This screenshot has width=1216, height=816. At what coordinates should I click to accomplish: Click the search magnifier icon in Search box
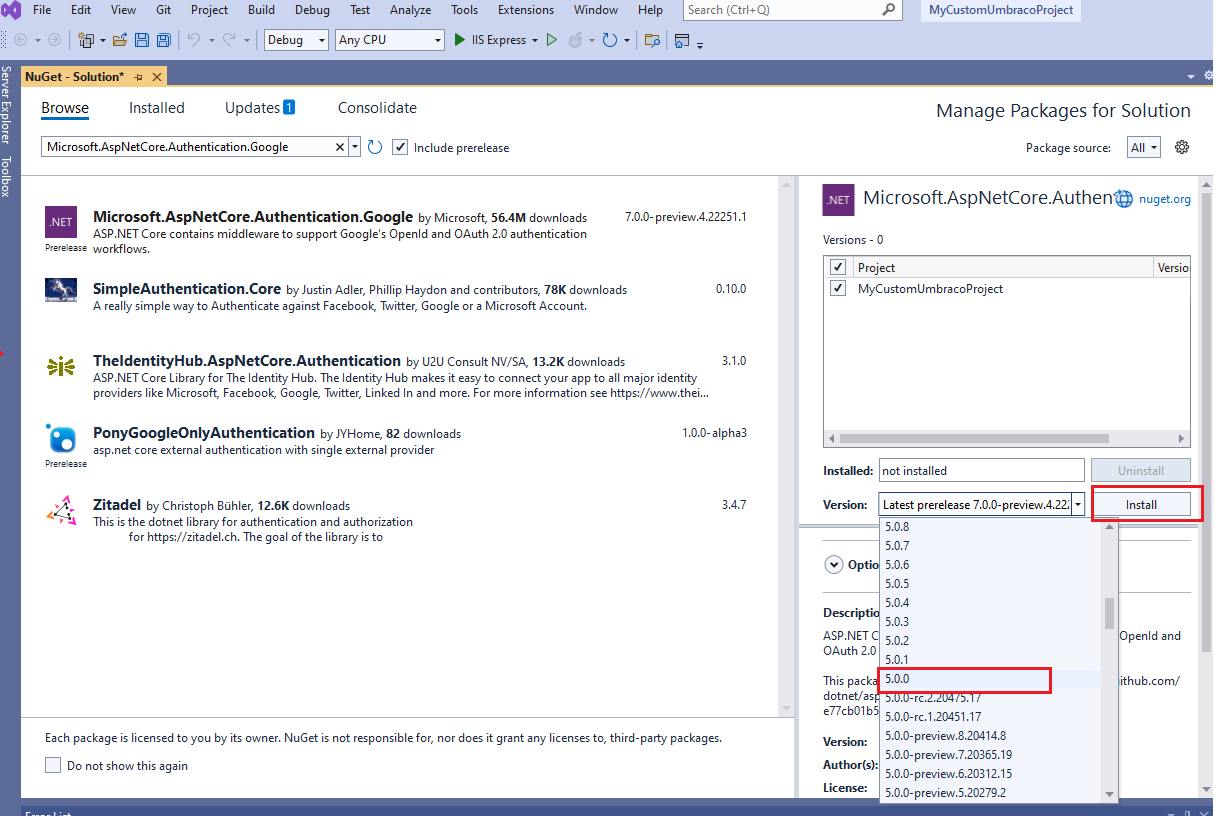(889, 10)
